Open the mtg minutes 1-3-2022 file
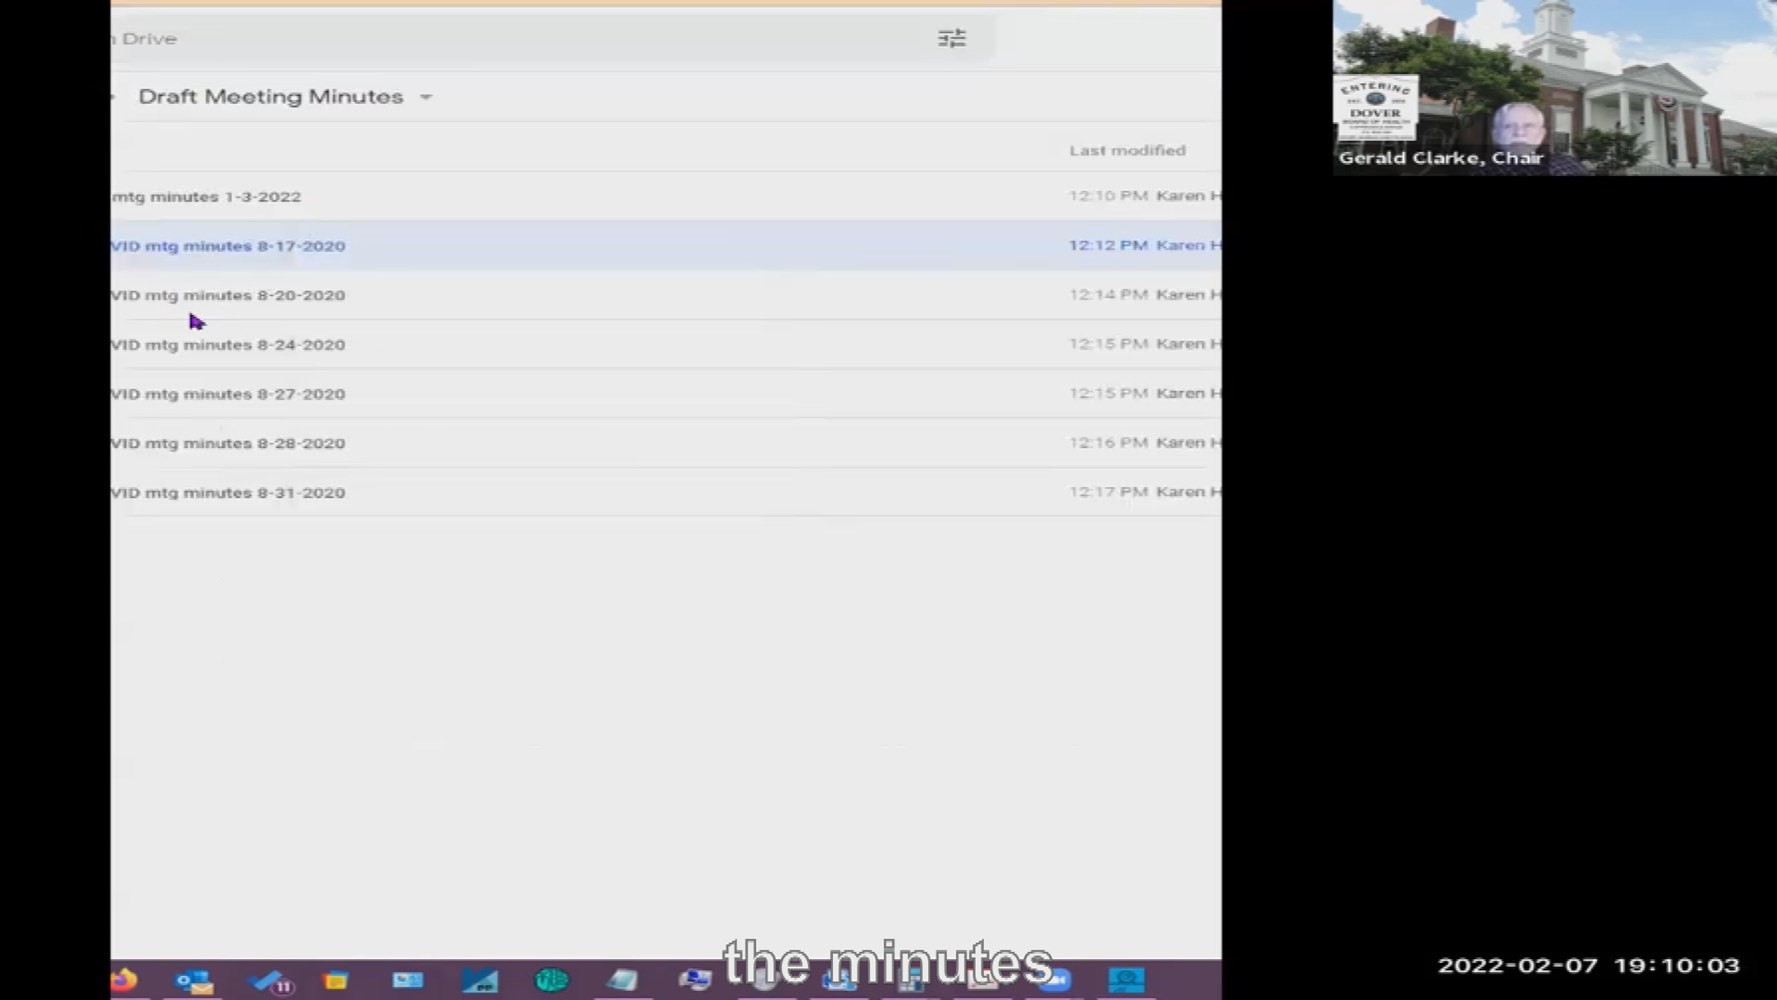Viewport: 1777px width, 1000px height. point(207,197)
